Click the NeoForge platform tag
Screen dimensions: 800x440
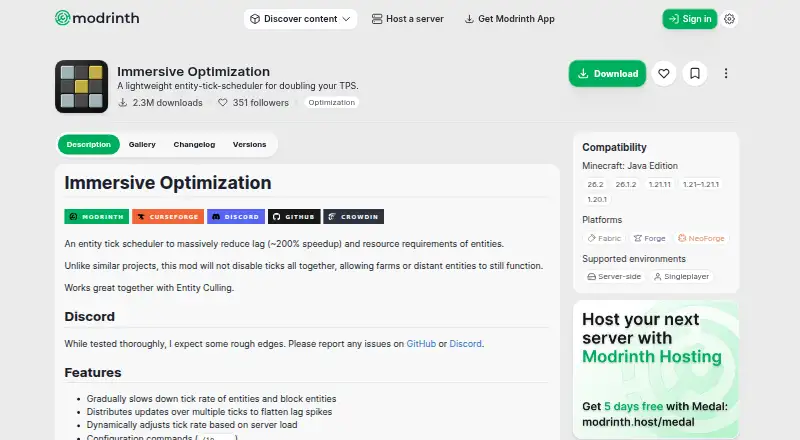(701, 238)
